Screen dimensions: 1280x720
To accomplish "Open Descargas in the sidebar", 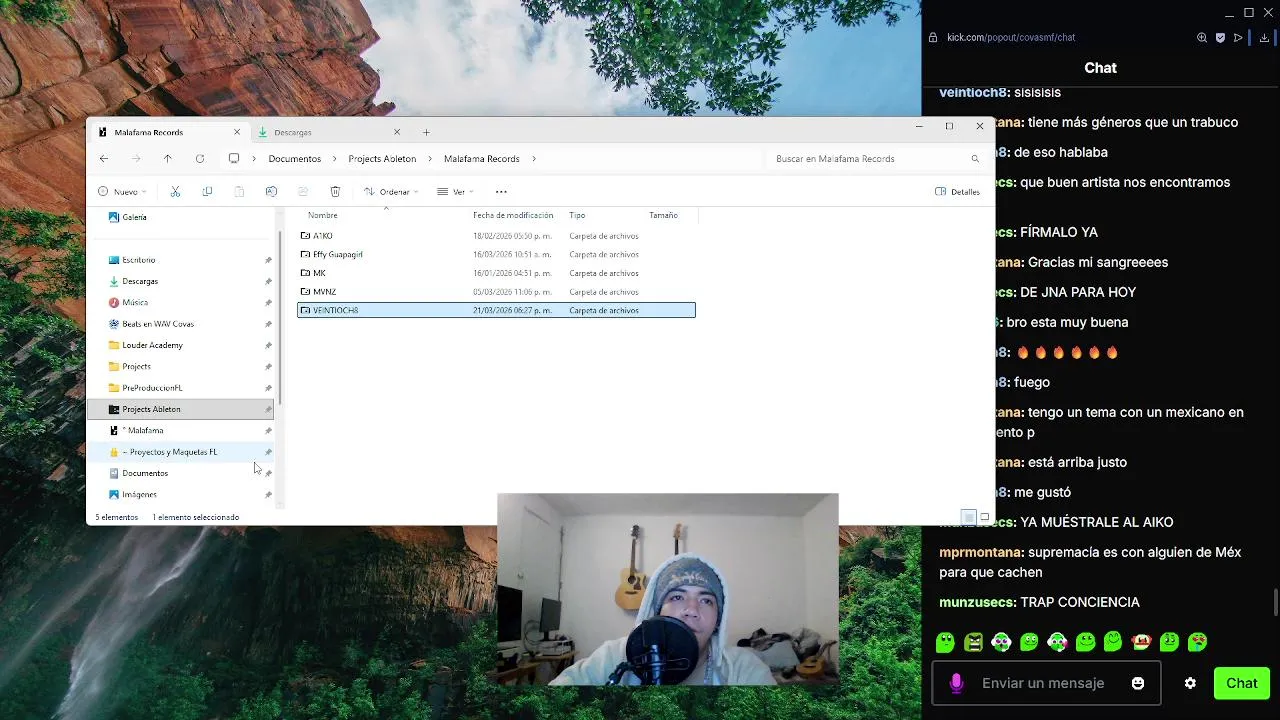I will (x=140, y=281).
